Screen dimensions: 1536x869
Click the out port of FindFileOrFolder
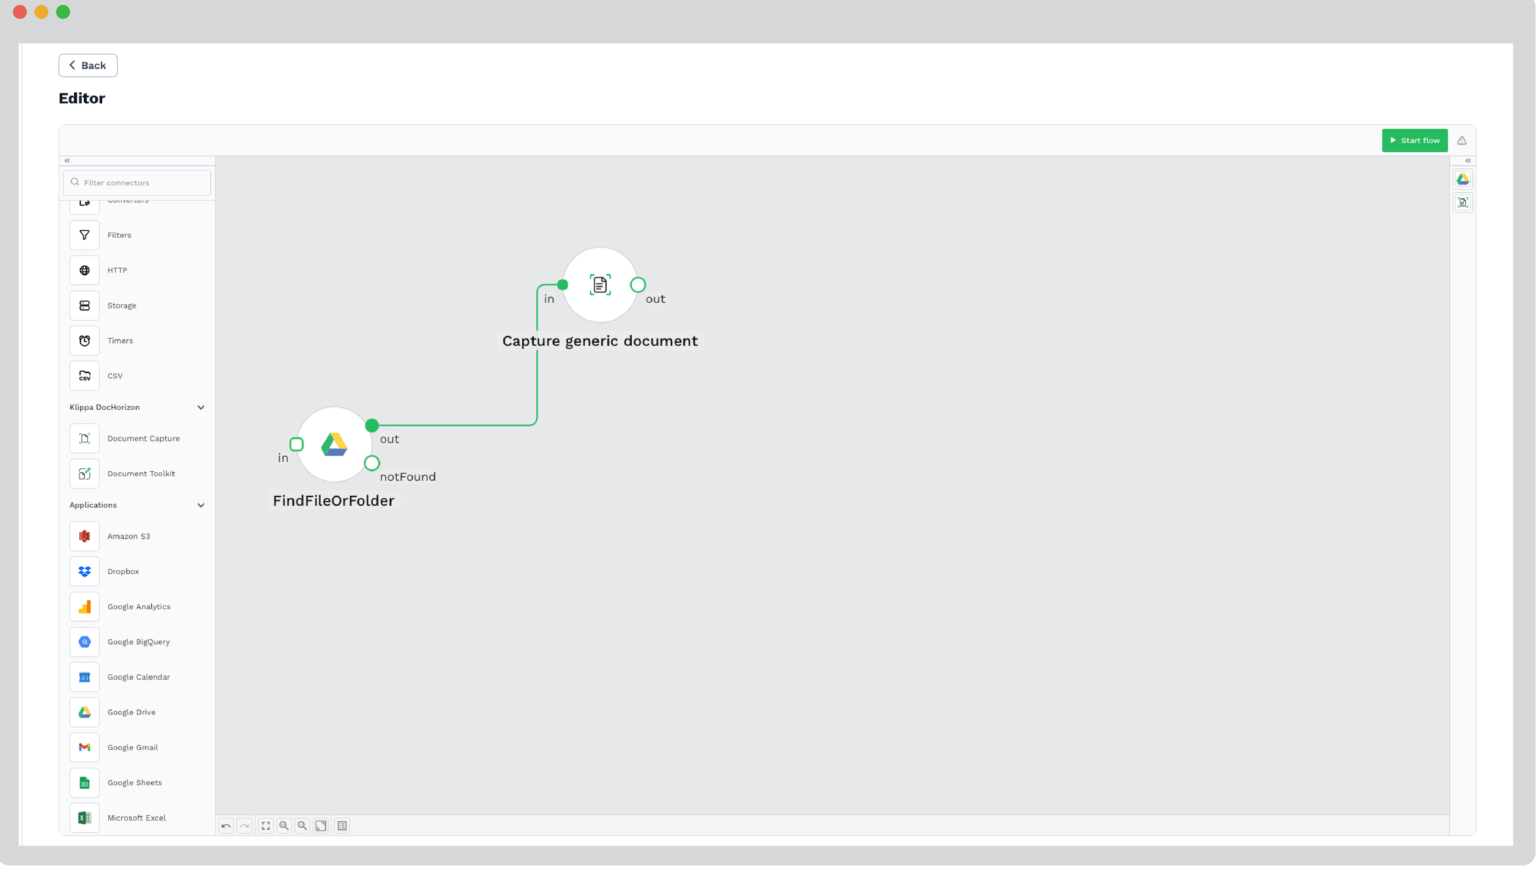click(372, 425)
